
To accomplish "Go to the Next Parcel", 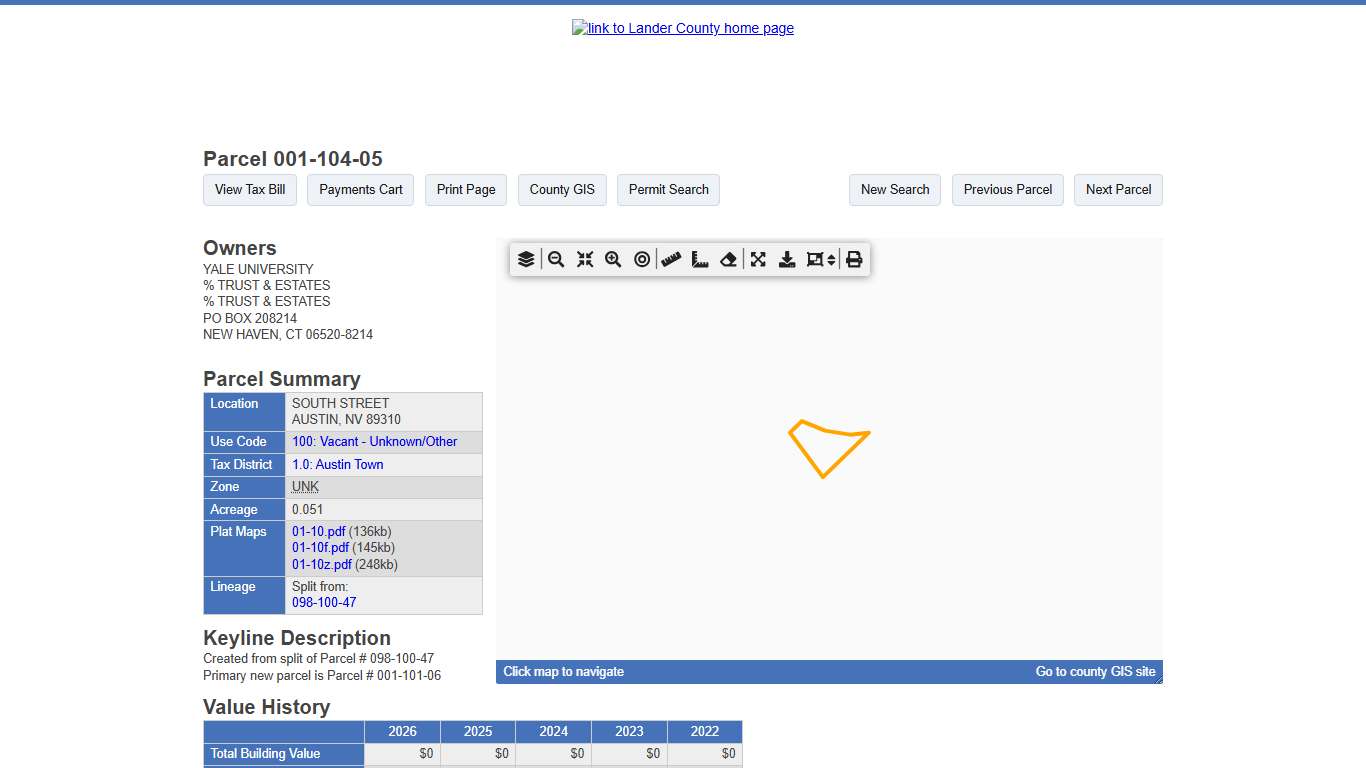I will tap(1118, 190).
